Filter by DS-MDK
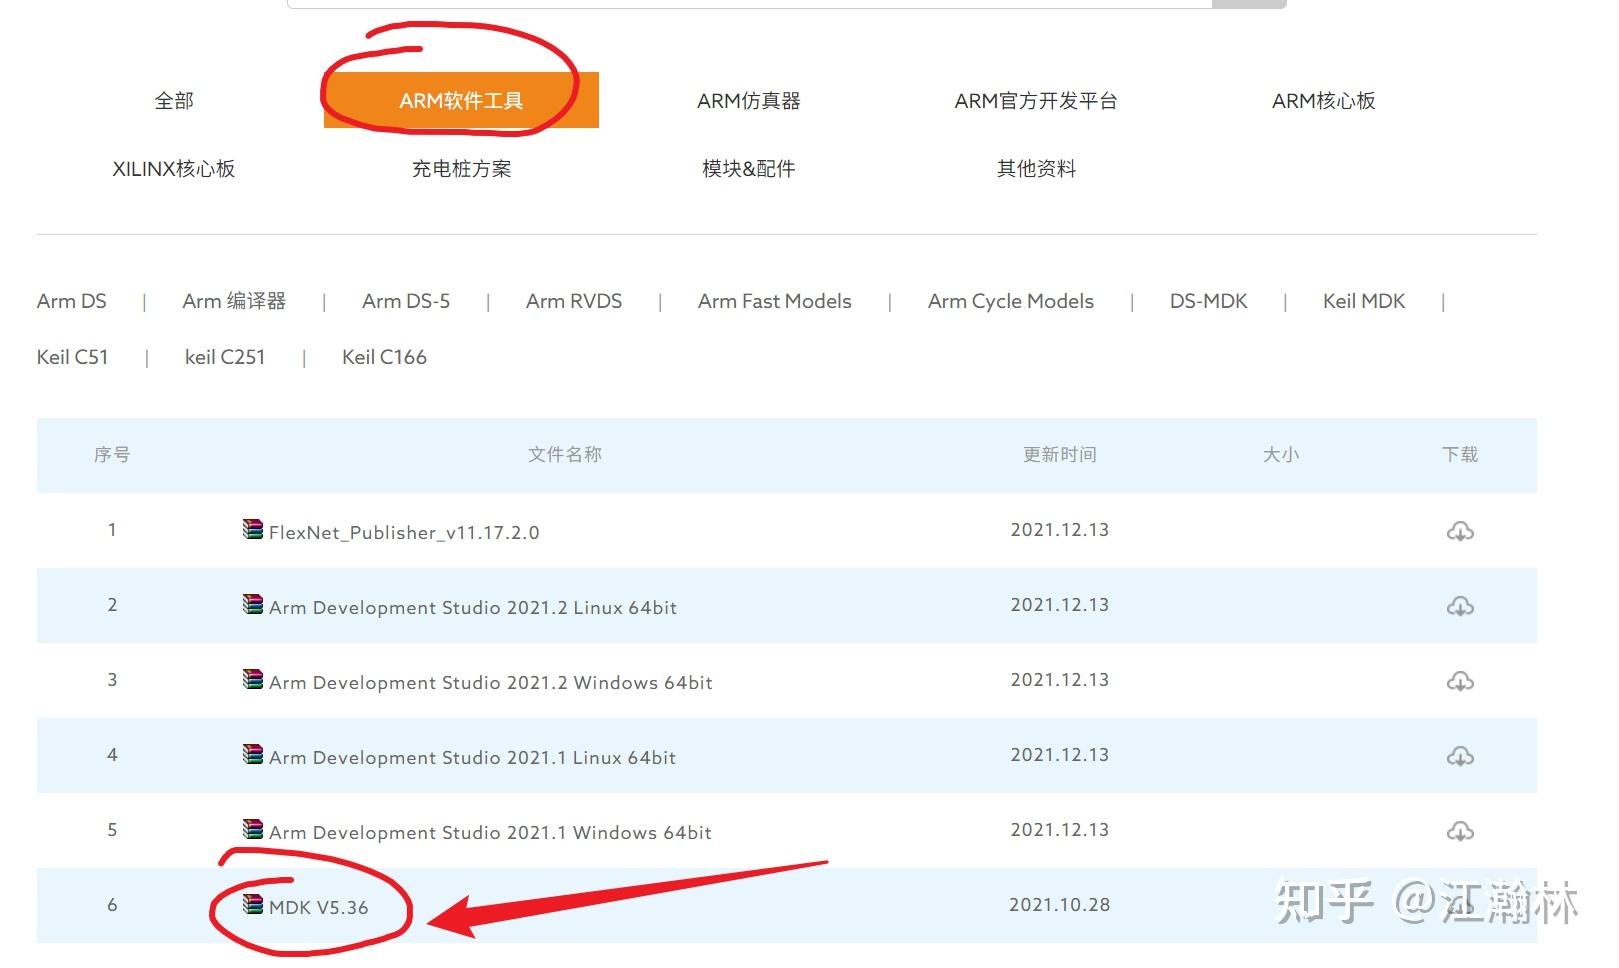1619x968 pixels. tap(1209, 301)
